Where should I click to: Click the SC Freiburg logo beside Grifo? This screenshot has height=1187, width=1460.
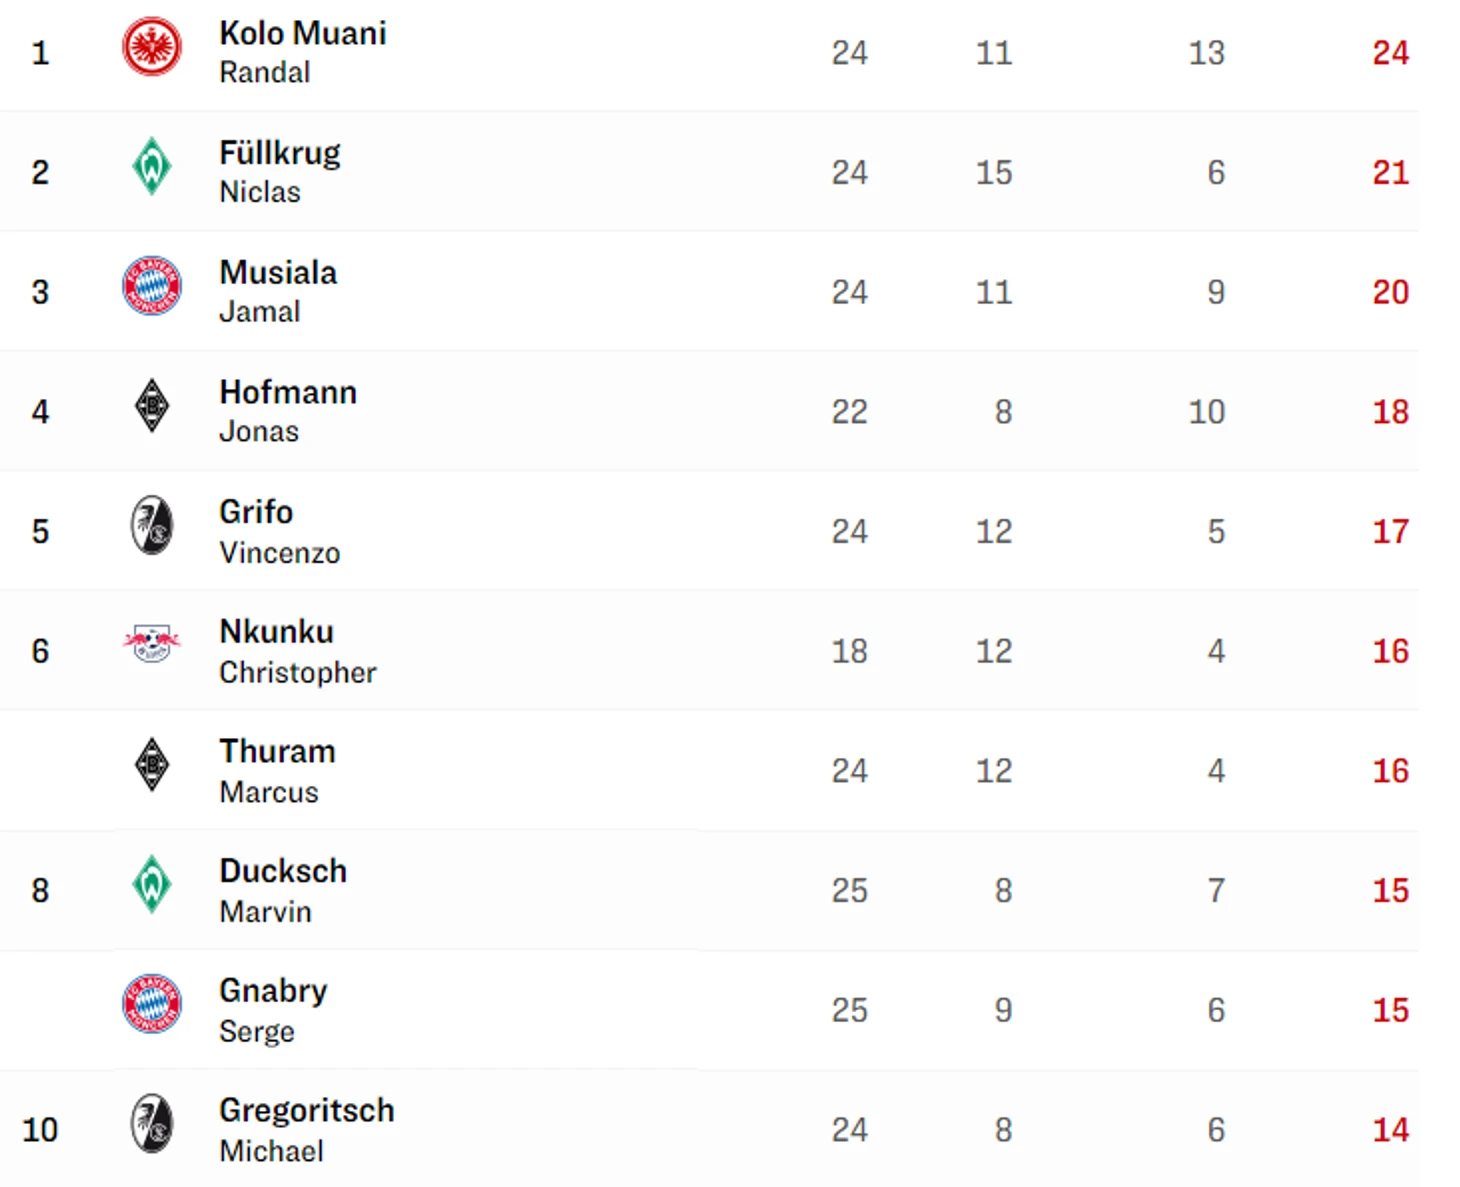[152, 526]
